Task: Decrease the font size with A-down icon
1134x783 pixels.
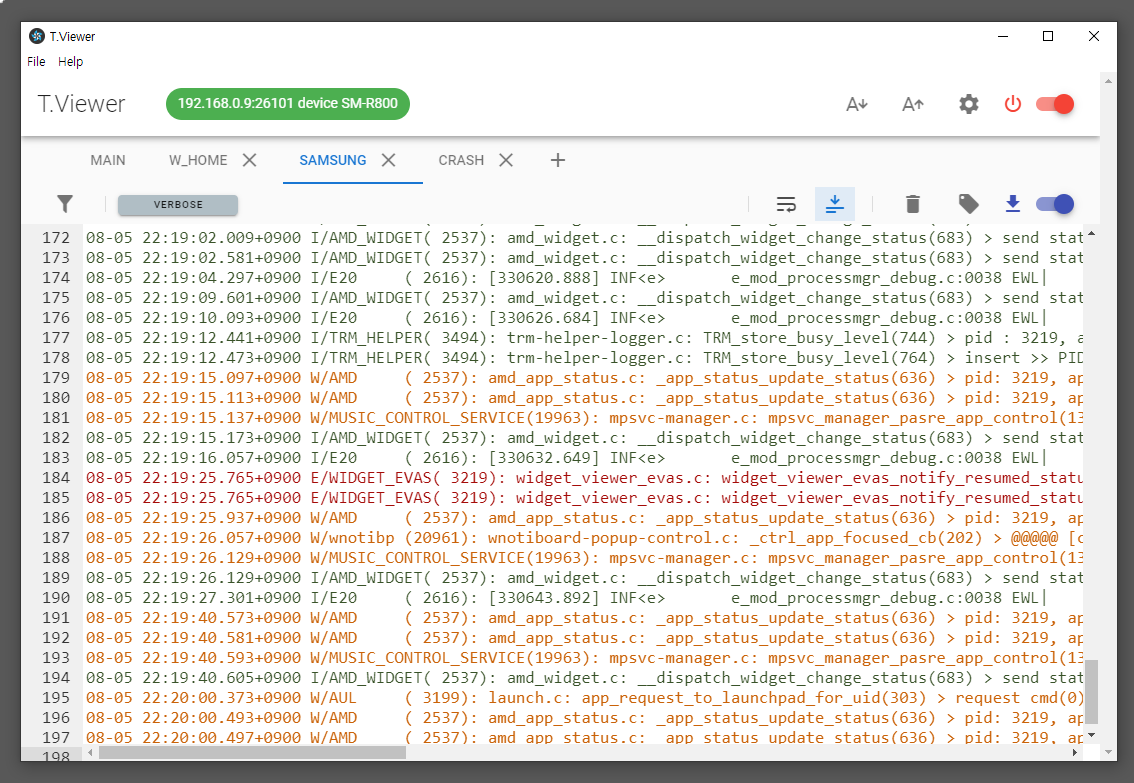Action: pyautogui.click(x=856, y=104)
